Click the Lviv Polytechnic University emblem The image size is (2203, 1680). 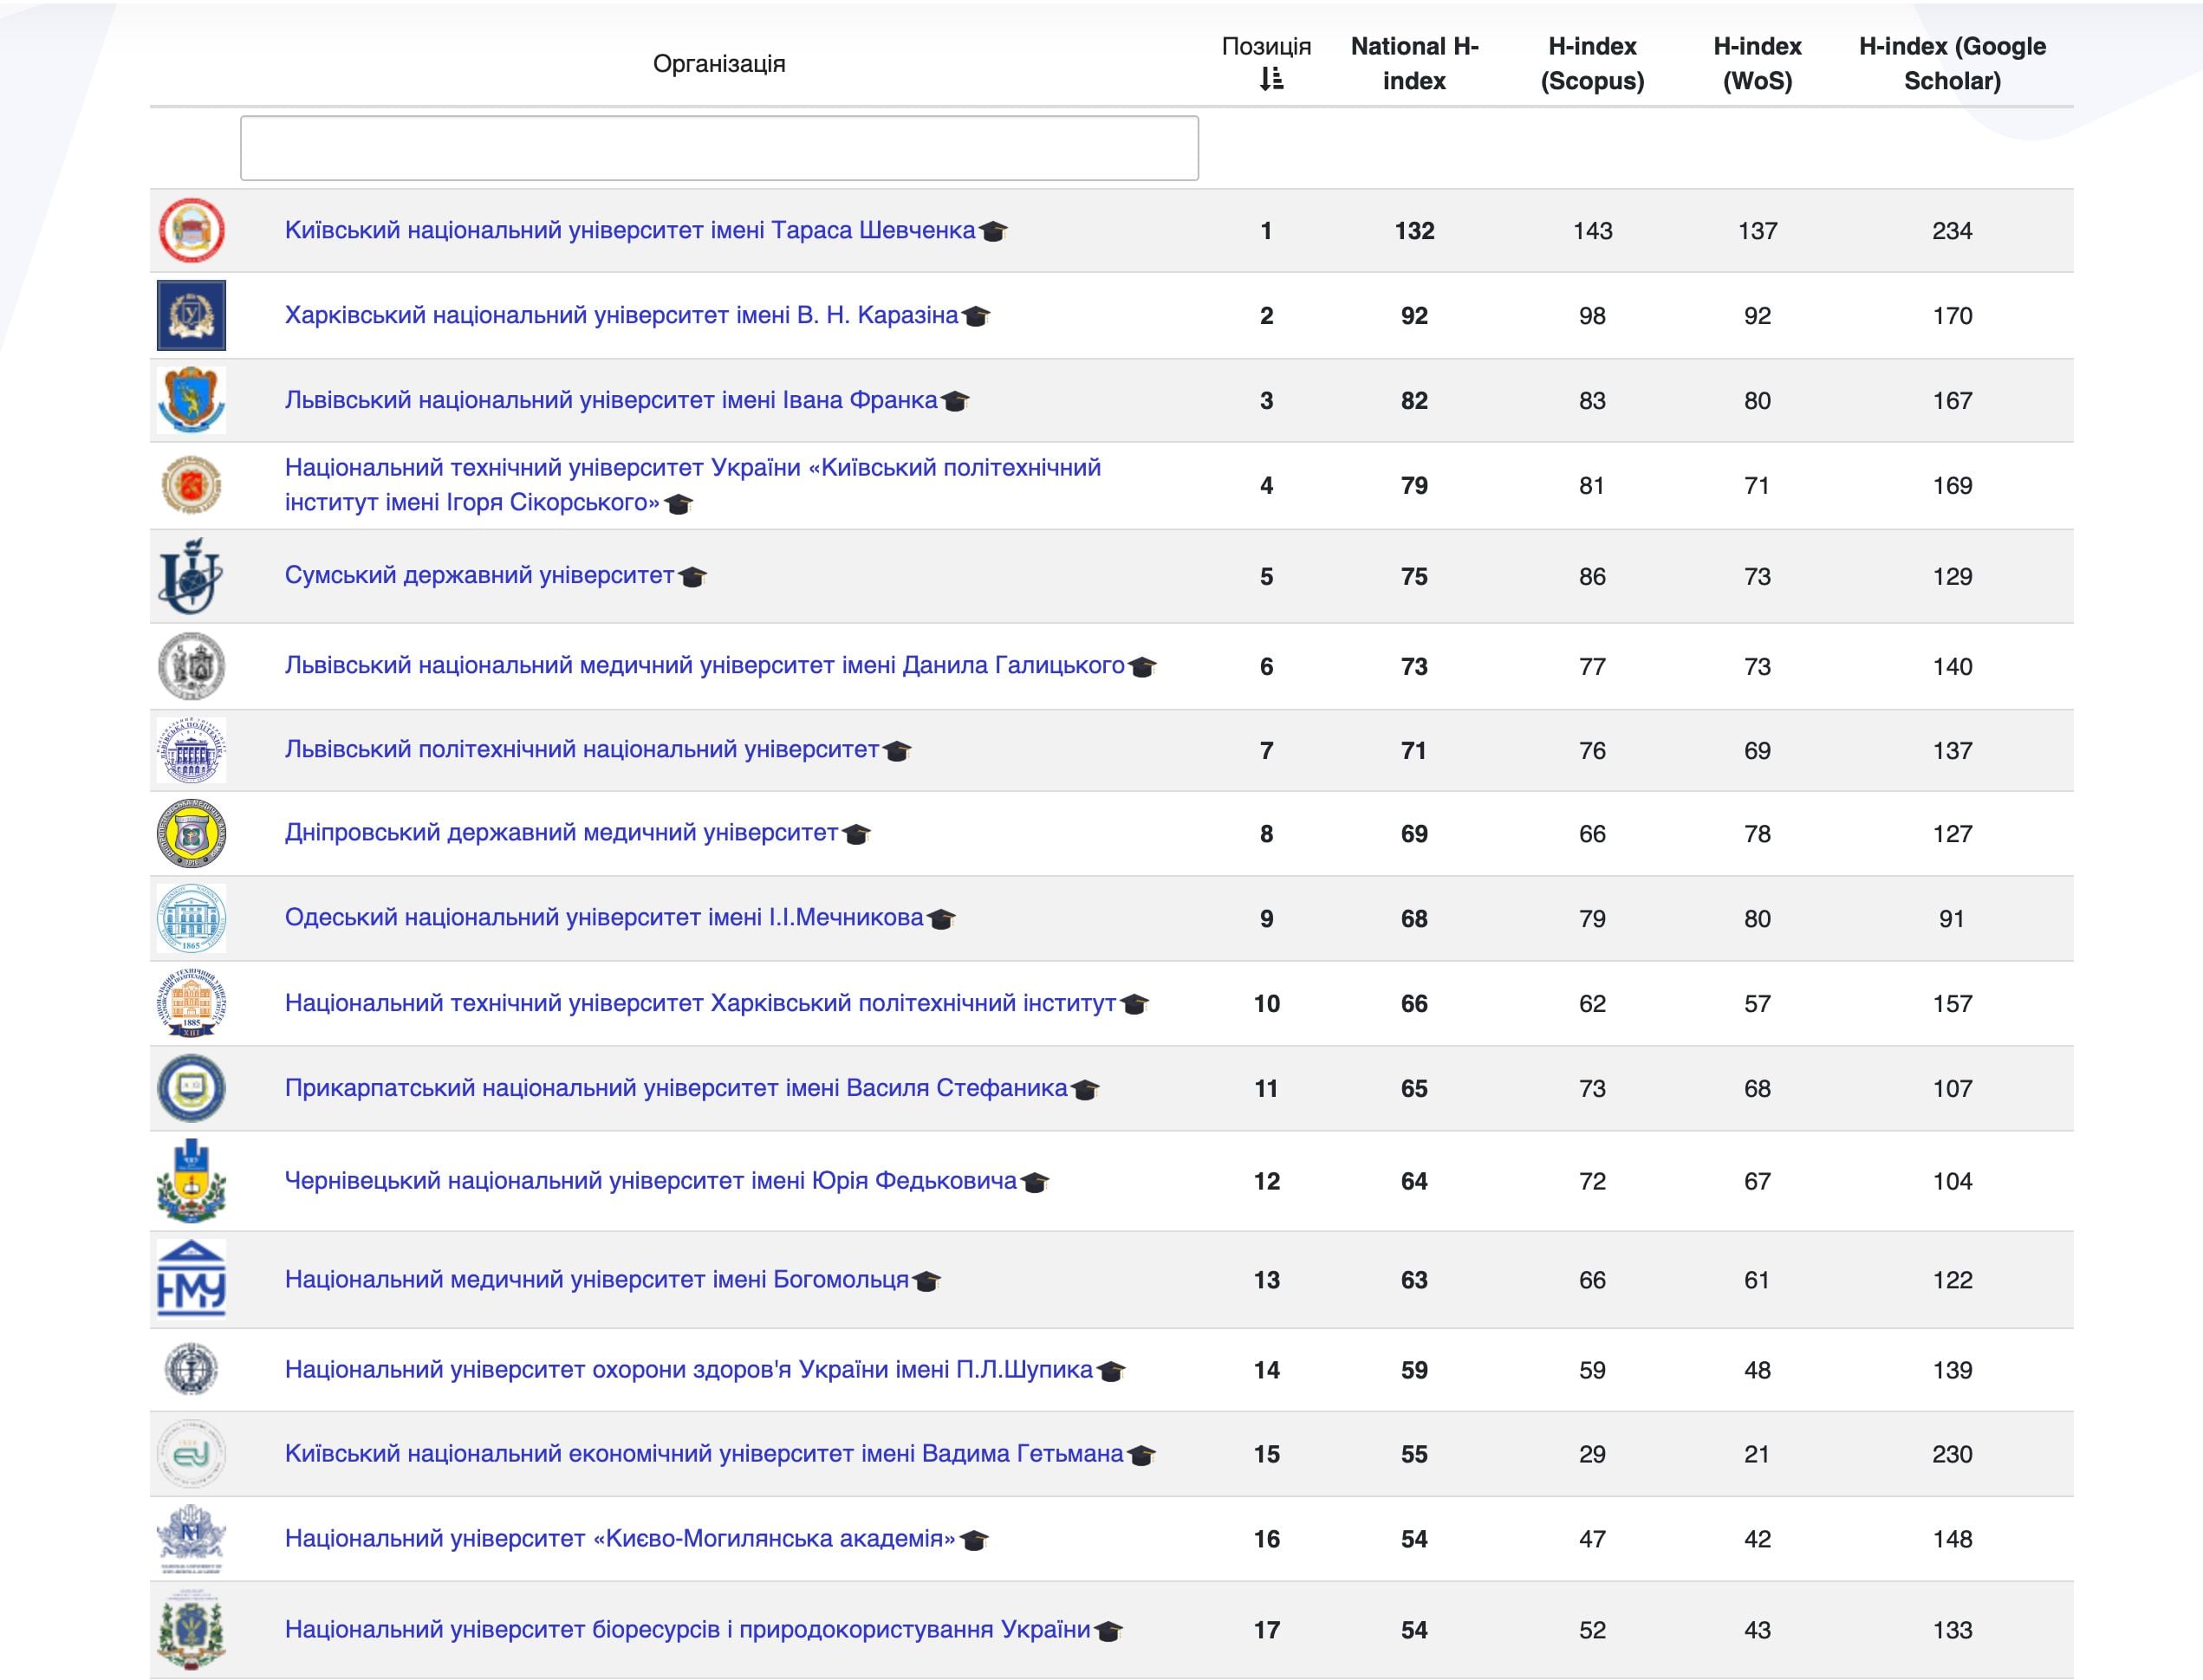(x=191, y=750)
